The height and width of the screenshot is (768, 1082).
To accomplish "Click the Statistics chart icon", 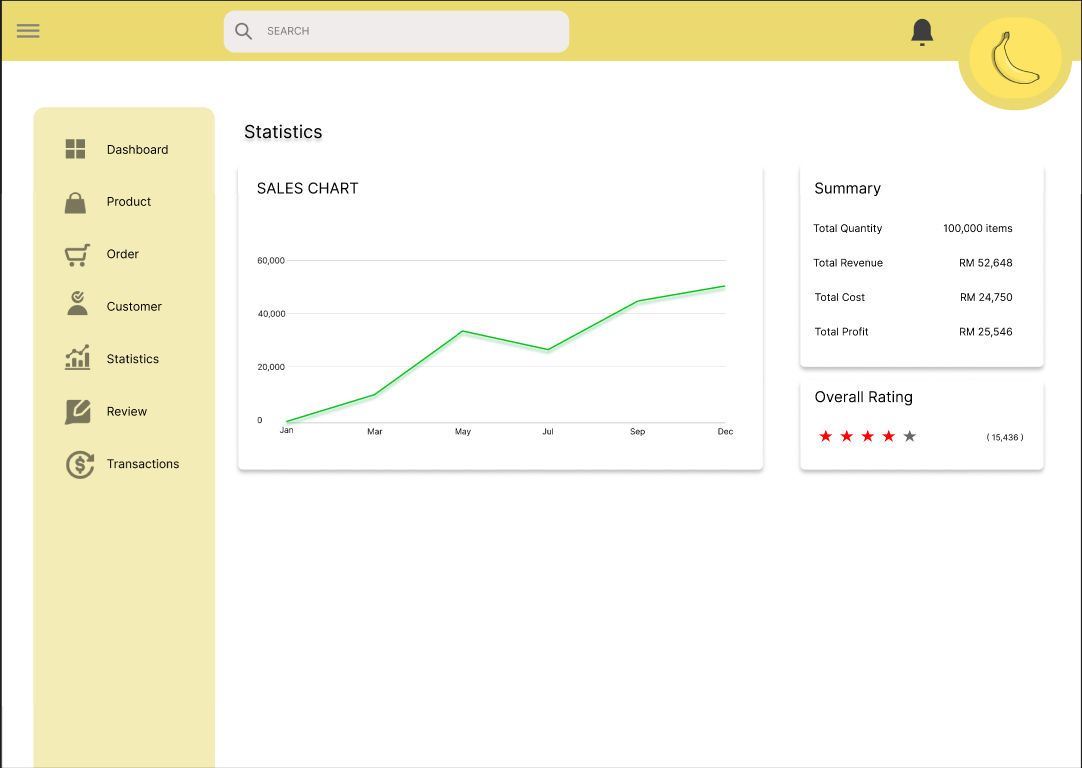I will [x=77, y=358].
